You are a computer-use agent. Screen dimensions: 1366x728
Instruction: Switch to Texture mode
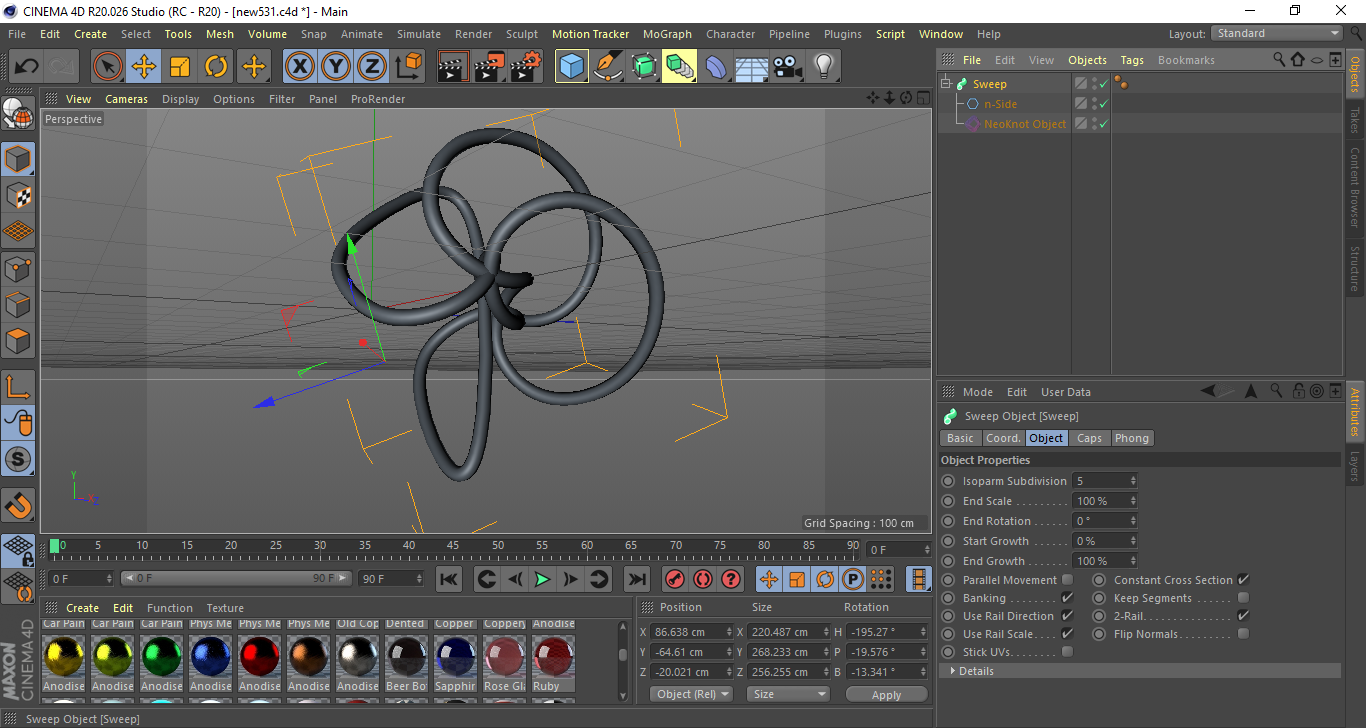tap(18, 195)
